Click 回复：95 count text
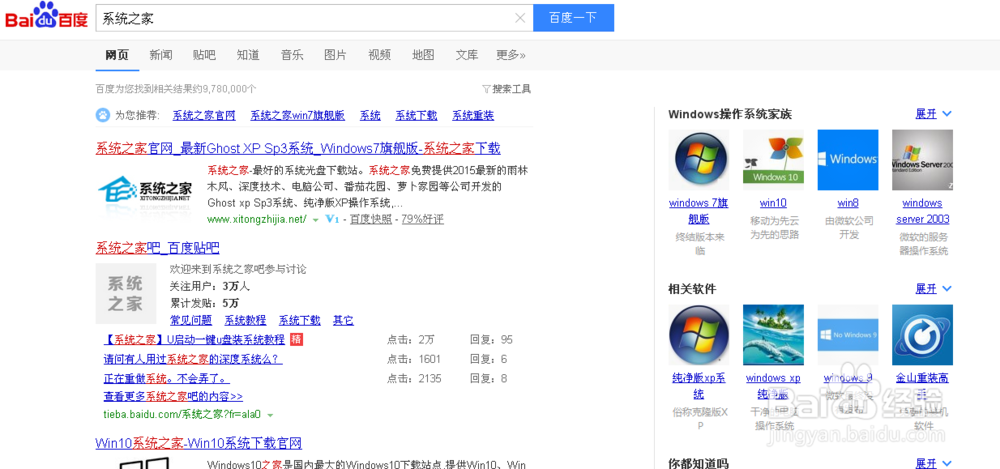 click(491, 339)
